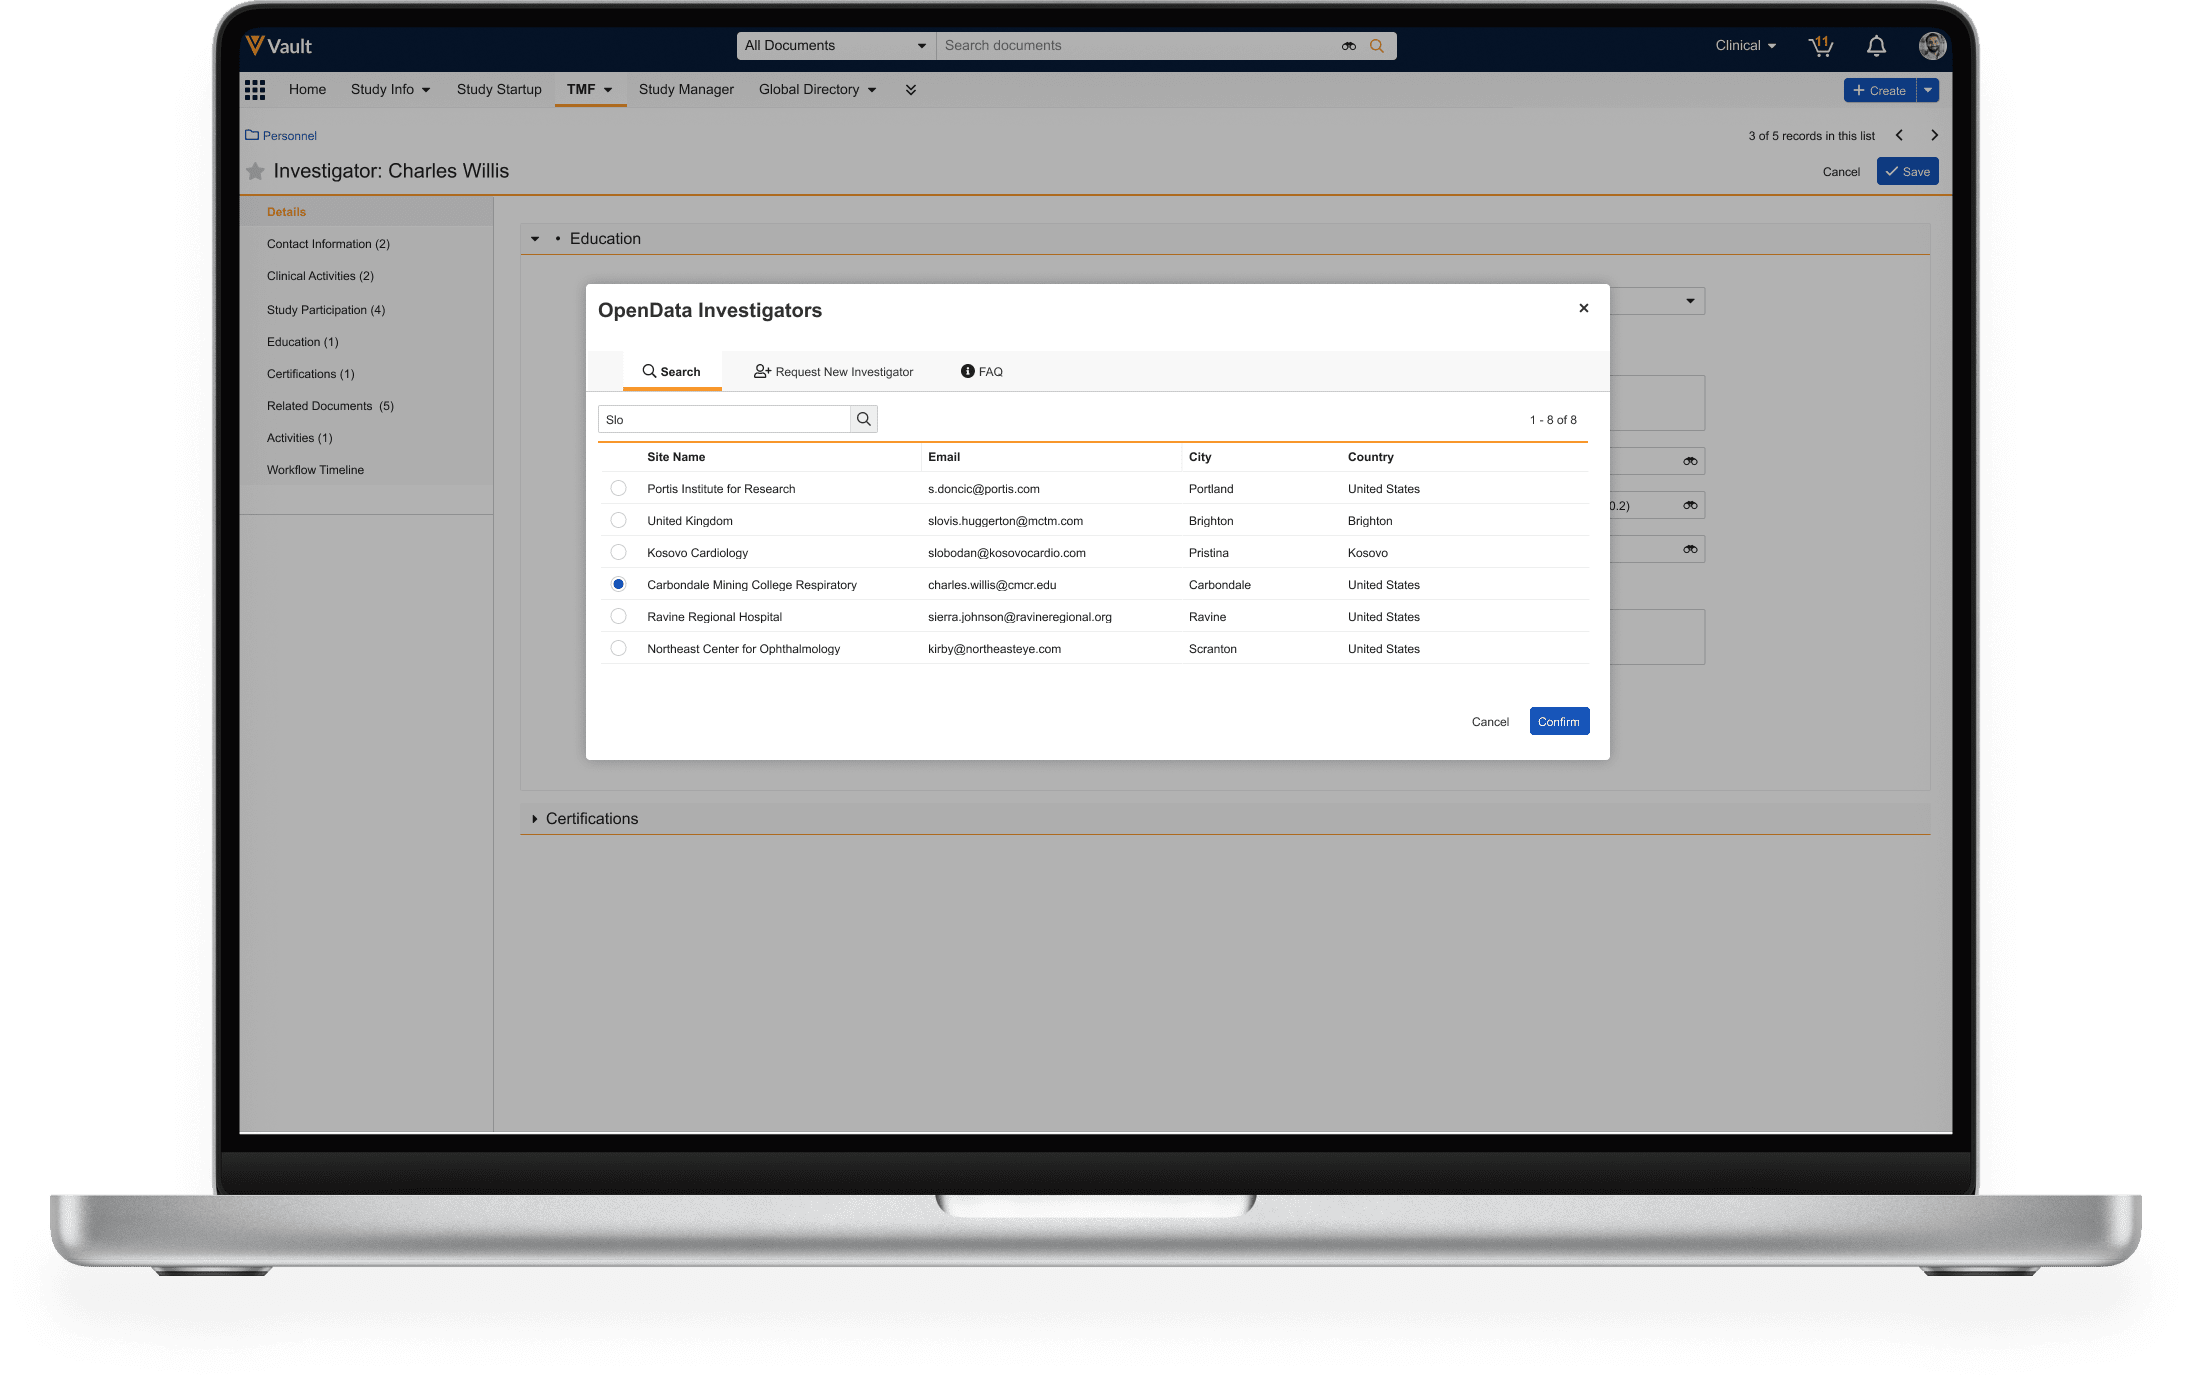Click the Confirm button
2192x1386 pixels.
tap(1558, 722)
